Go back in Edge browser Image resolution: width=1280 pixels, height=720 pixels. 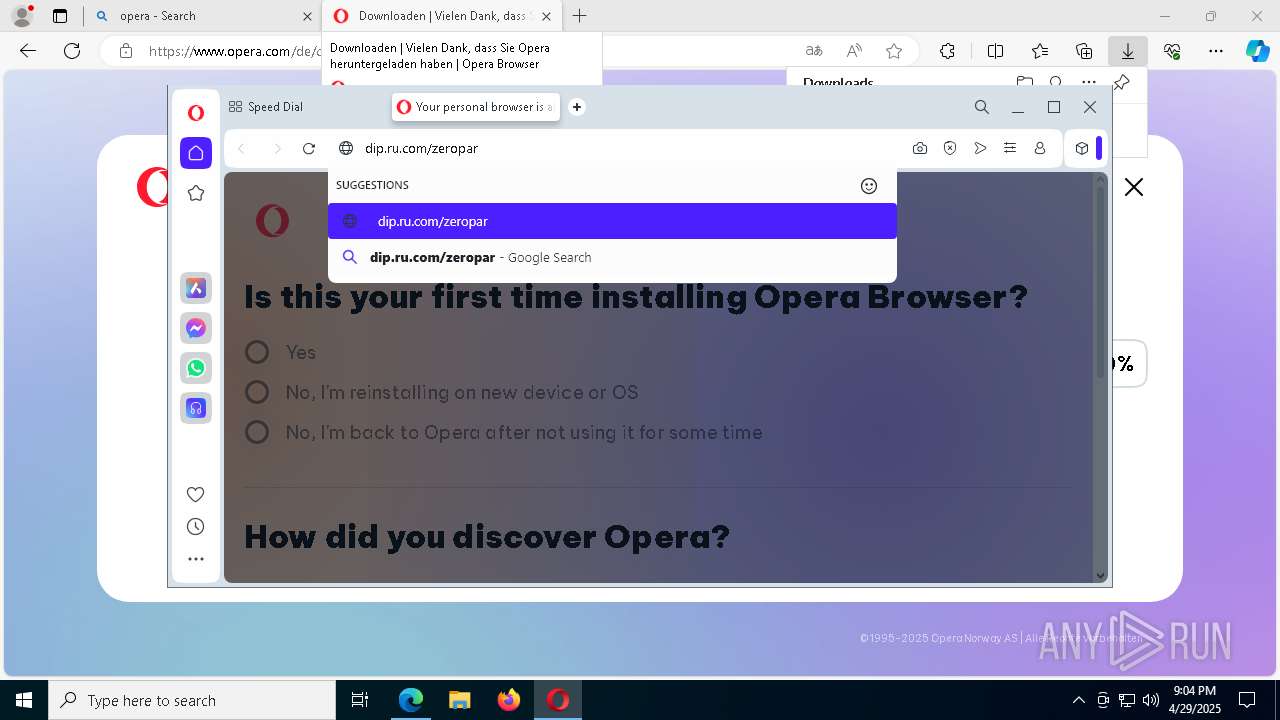point(28,51)
